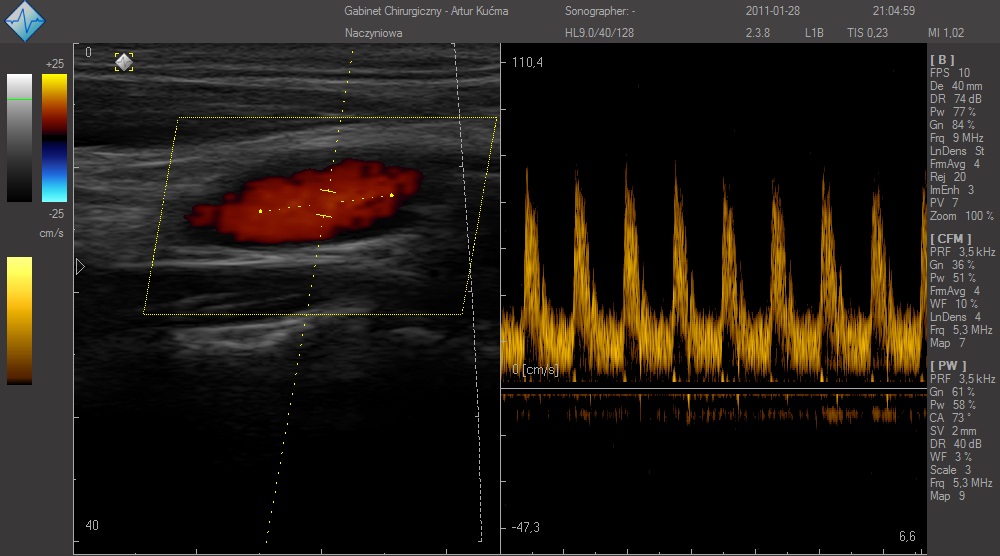Click the TIS 0,23 thermal index

tap(867, 33)
